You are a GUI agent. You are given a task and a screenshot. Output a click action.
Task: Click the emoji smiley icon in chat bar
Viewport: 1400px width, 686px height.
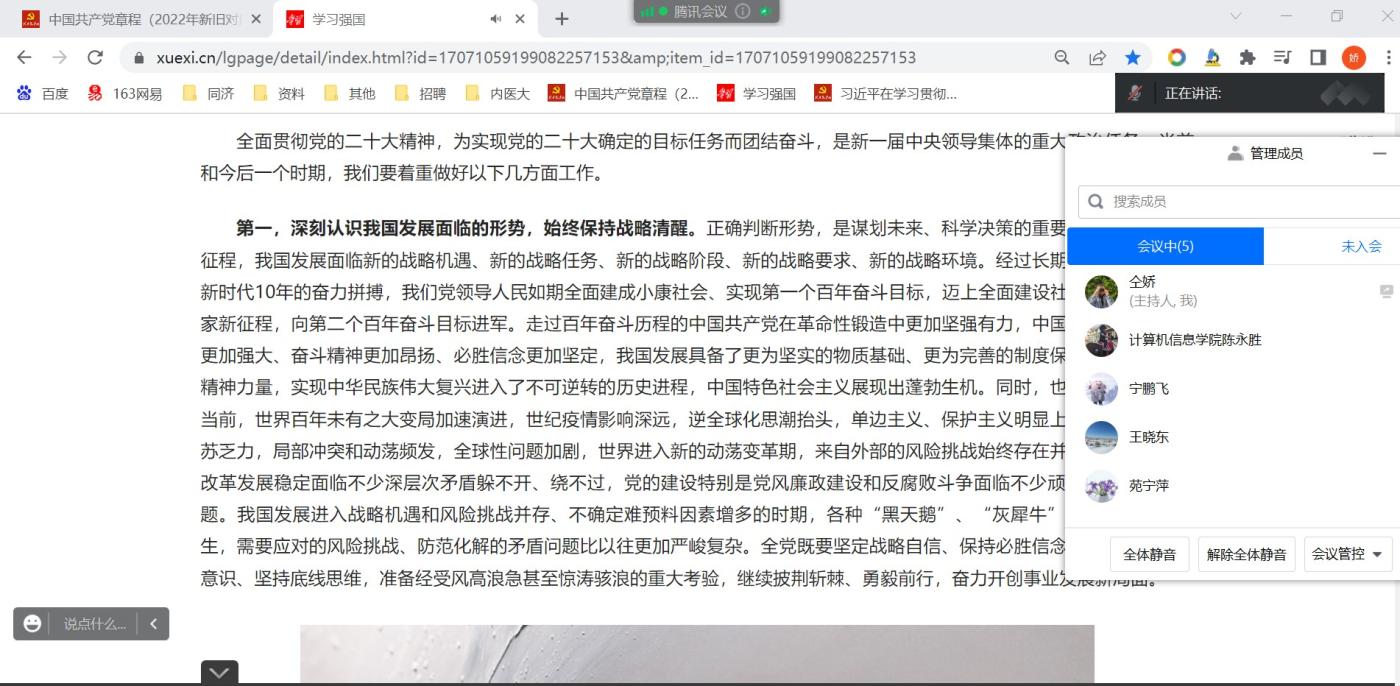(33, 624)
